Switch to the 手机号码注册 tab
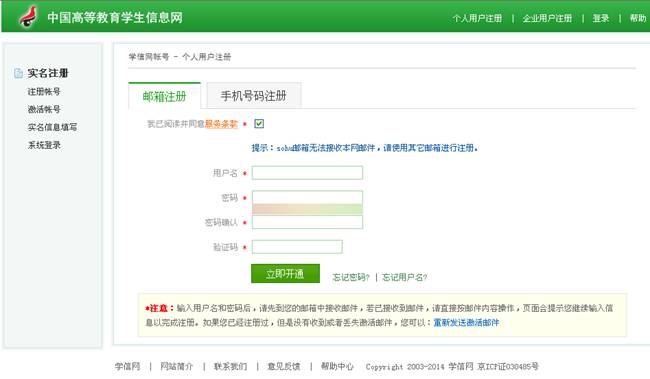 [254, 96]
